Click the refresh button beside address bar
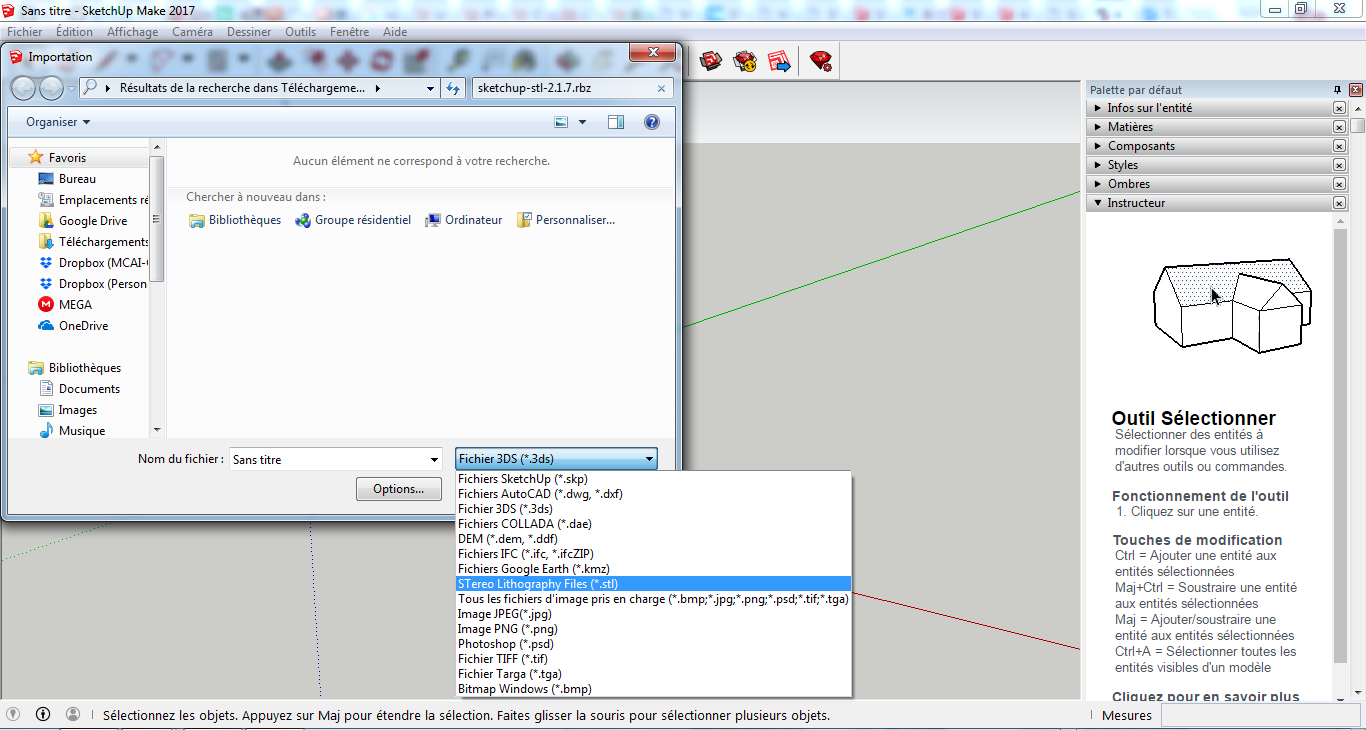1366x730 pixels. [453, 88]
